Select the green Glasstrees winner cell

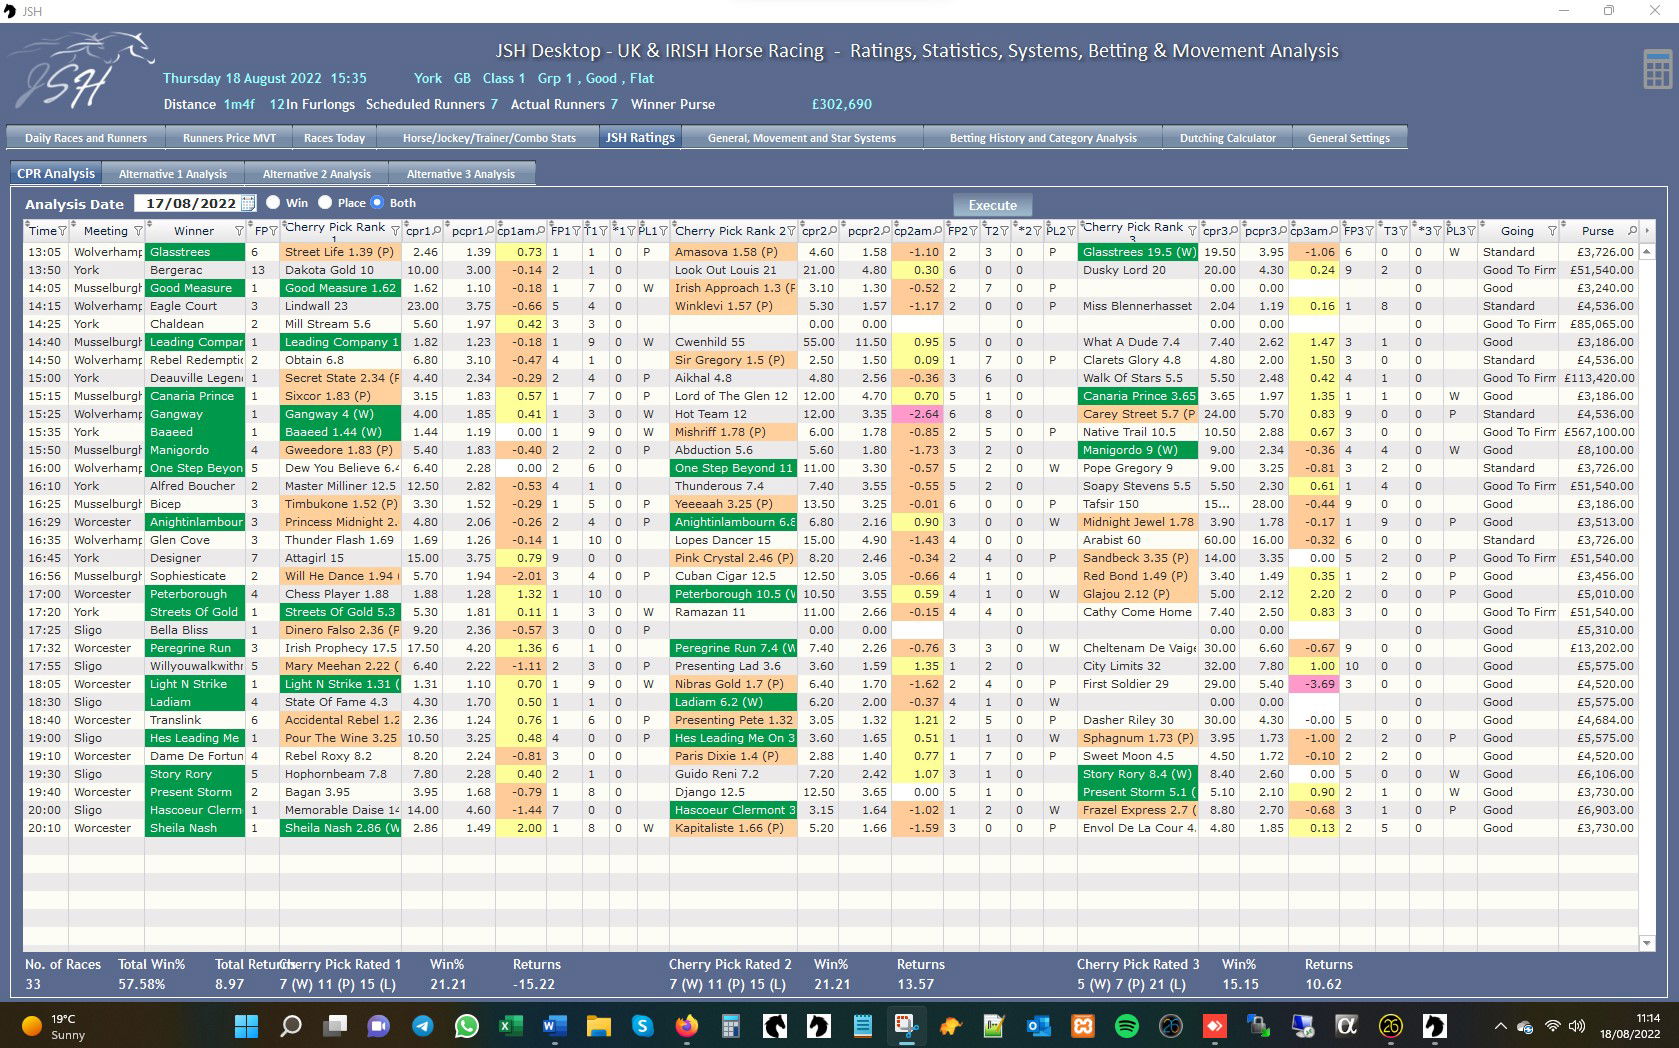pos(195,252)
